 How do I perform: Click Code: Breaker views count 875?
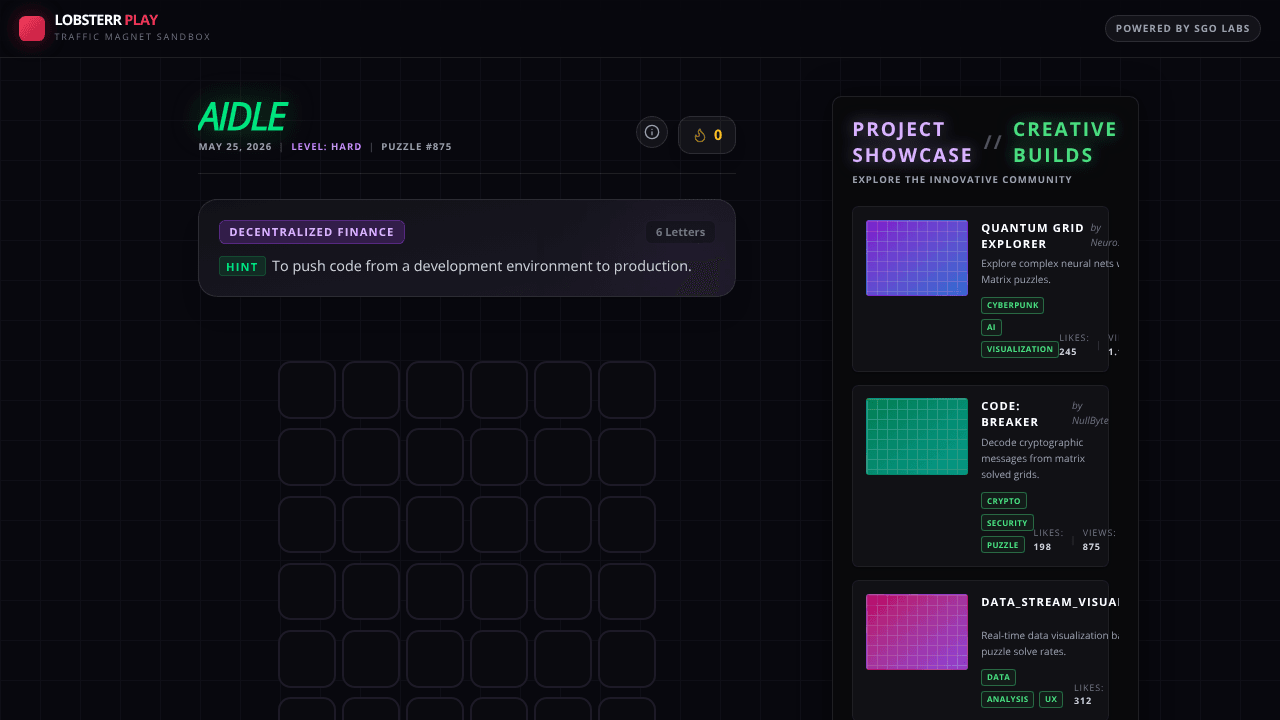[x=1091, y=547]
